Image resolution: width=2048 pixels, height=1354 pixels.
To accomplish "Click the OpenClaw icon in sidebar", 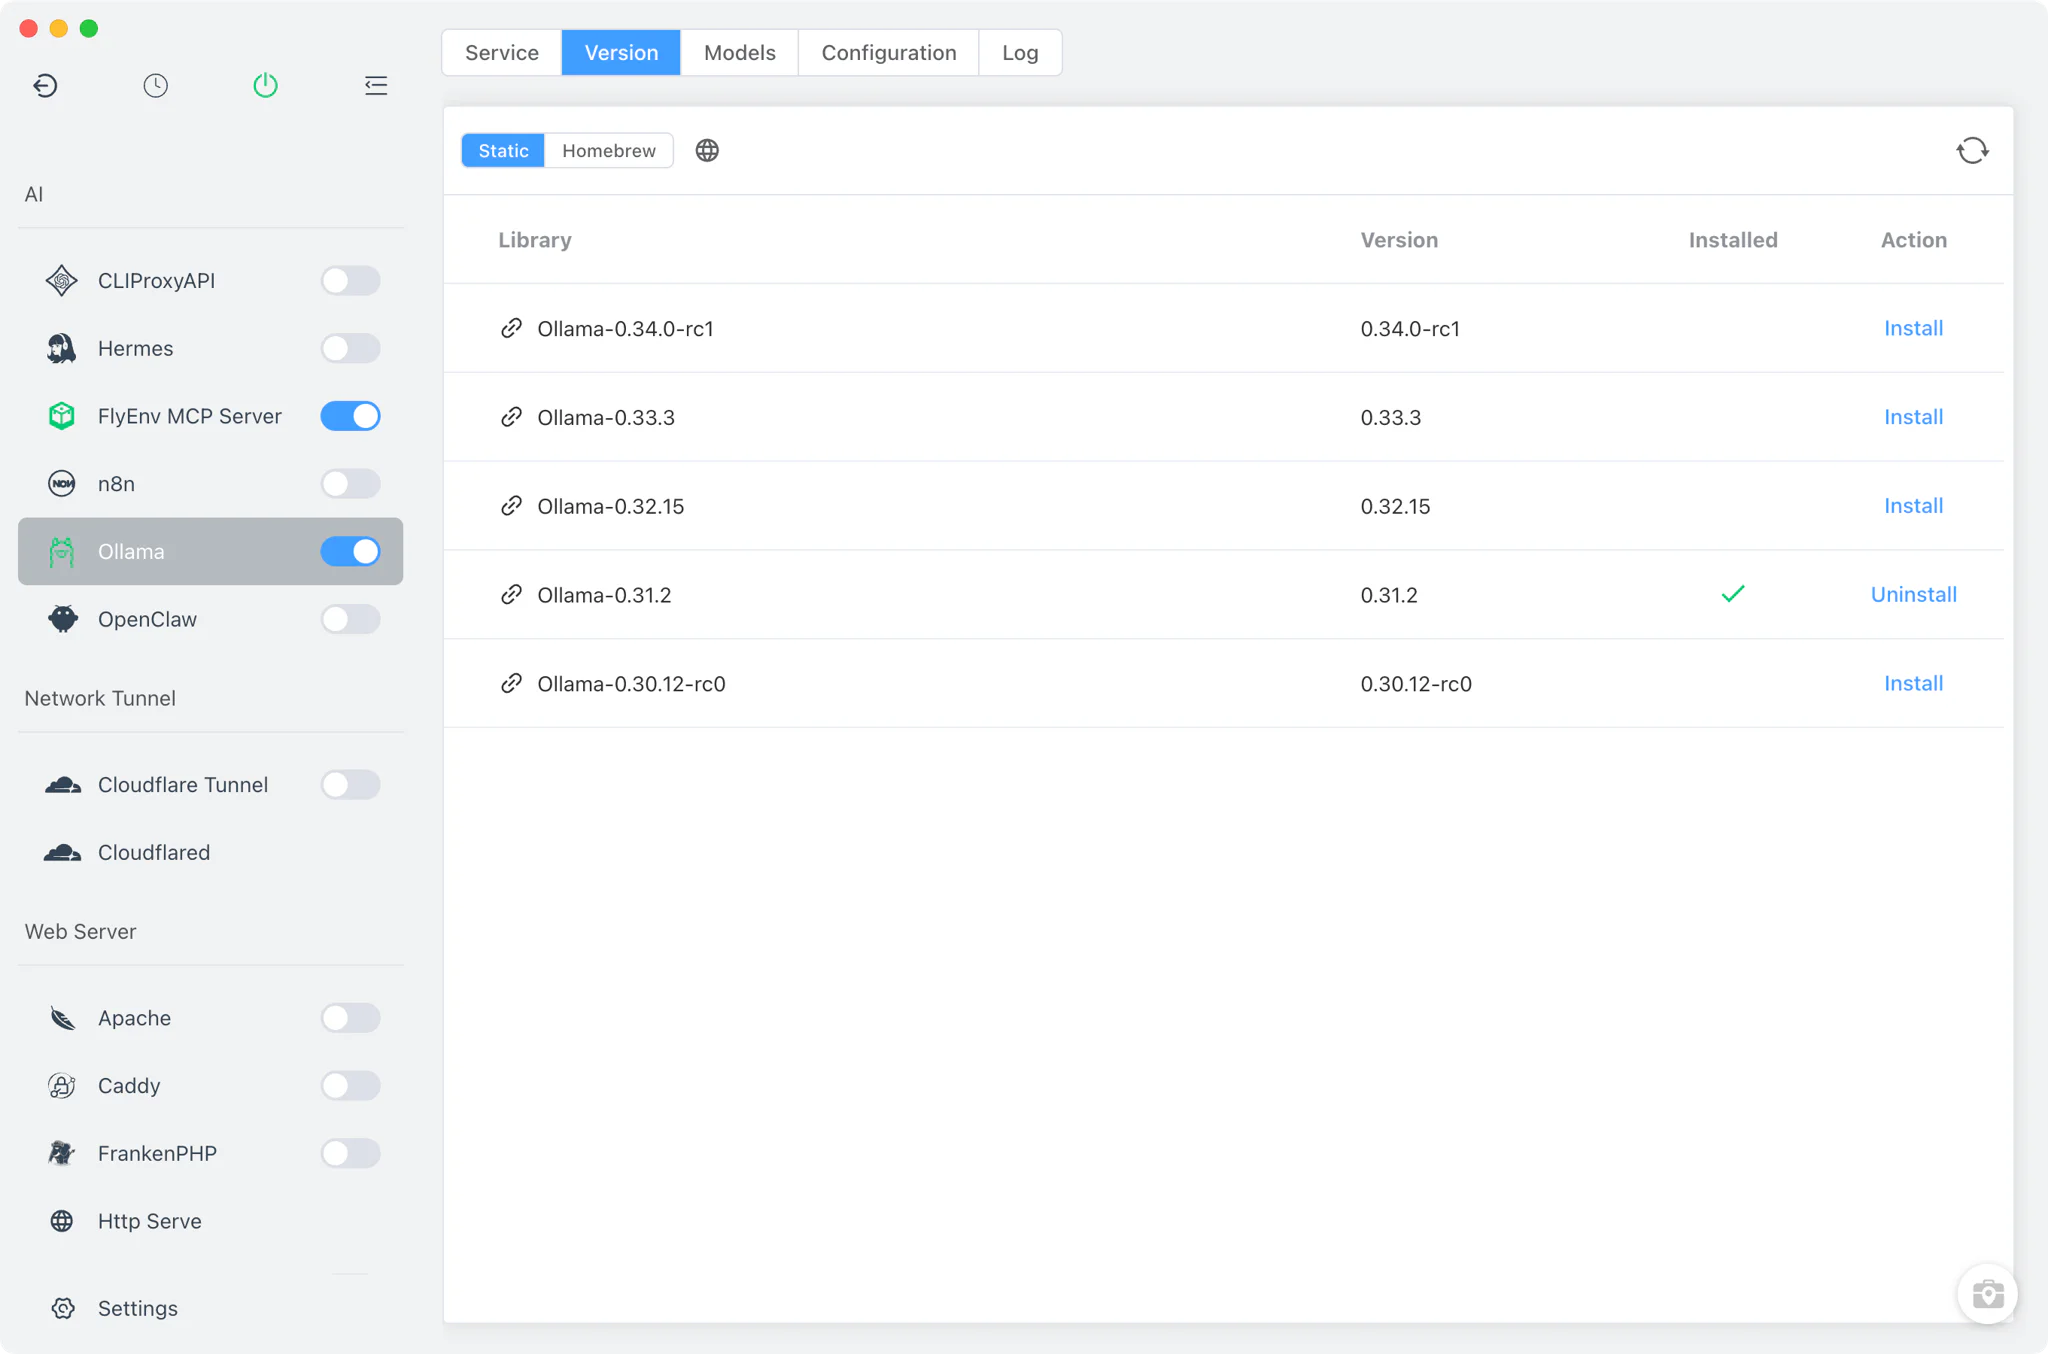I will coord(62,619).
